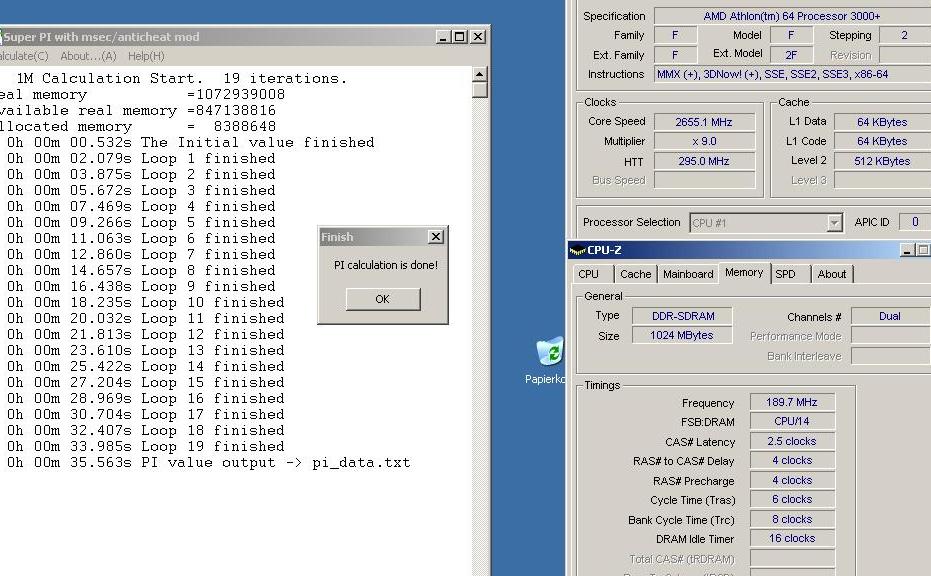Screen dimensions: 931x576
Task: Click the 'Loop 1 finished' line
Action: [141, 159]
